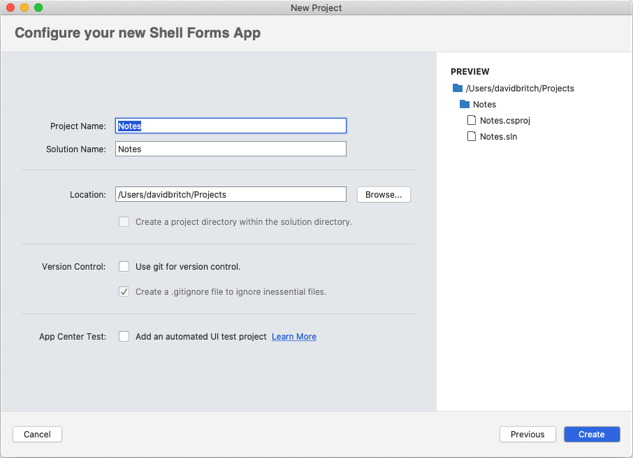Select the Notes.sln item in preview
This screenshot has width=633, height=458.
point(498,136)
